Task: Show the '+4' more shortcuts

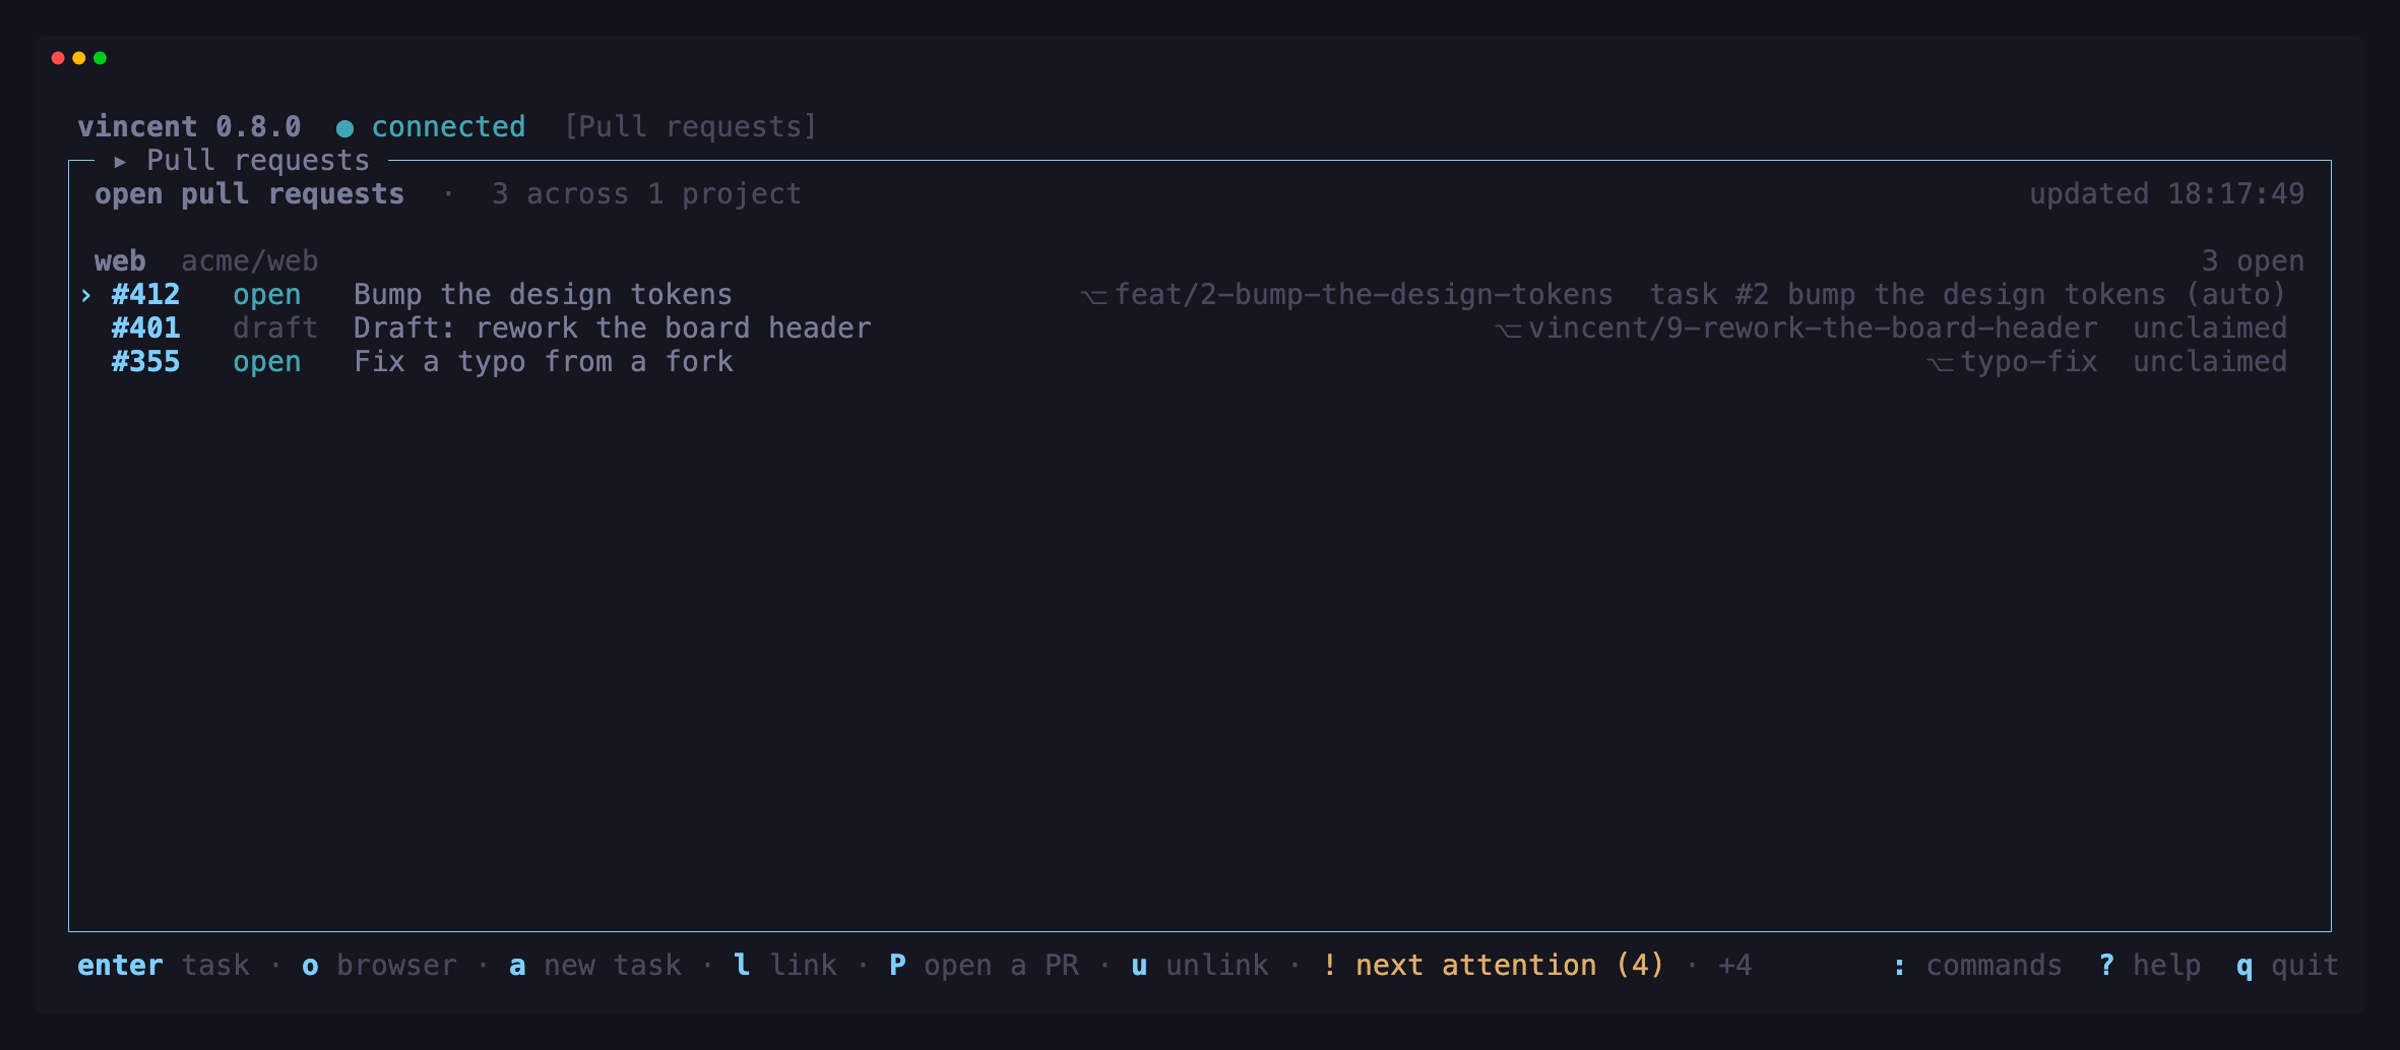Action: [x=1735, y=966]
